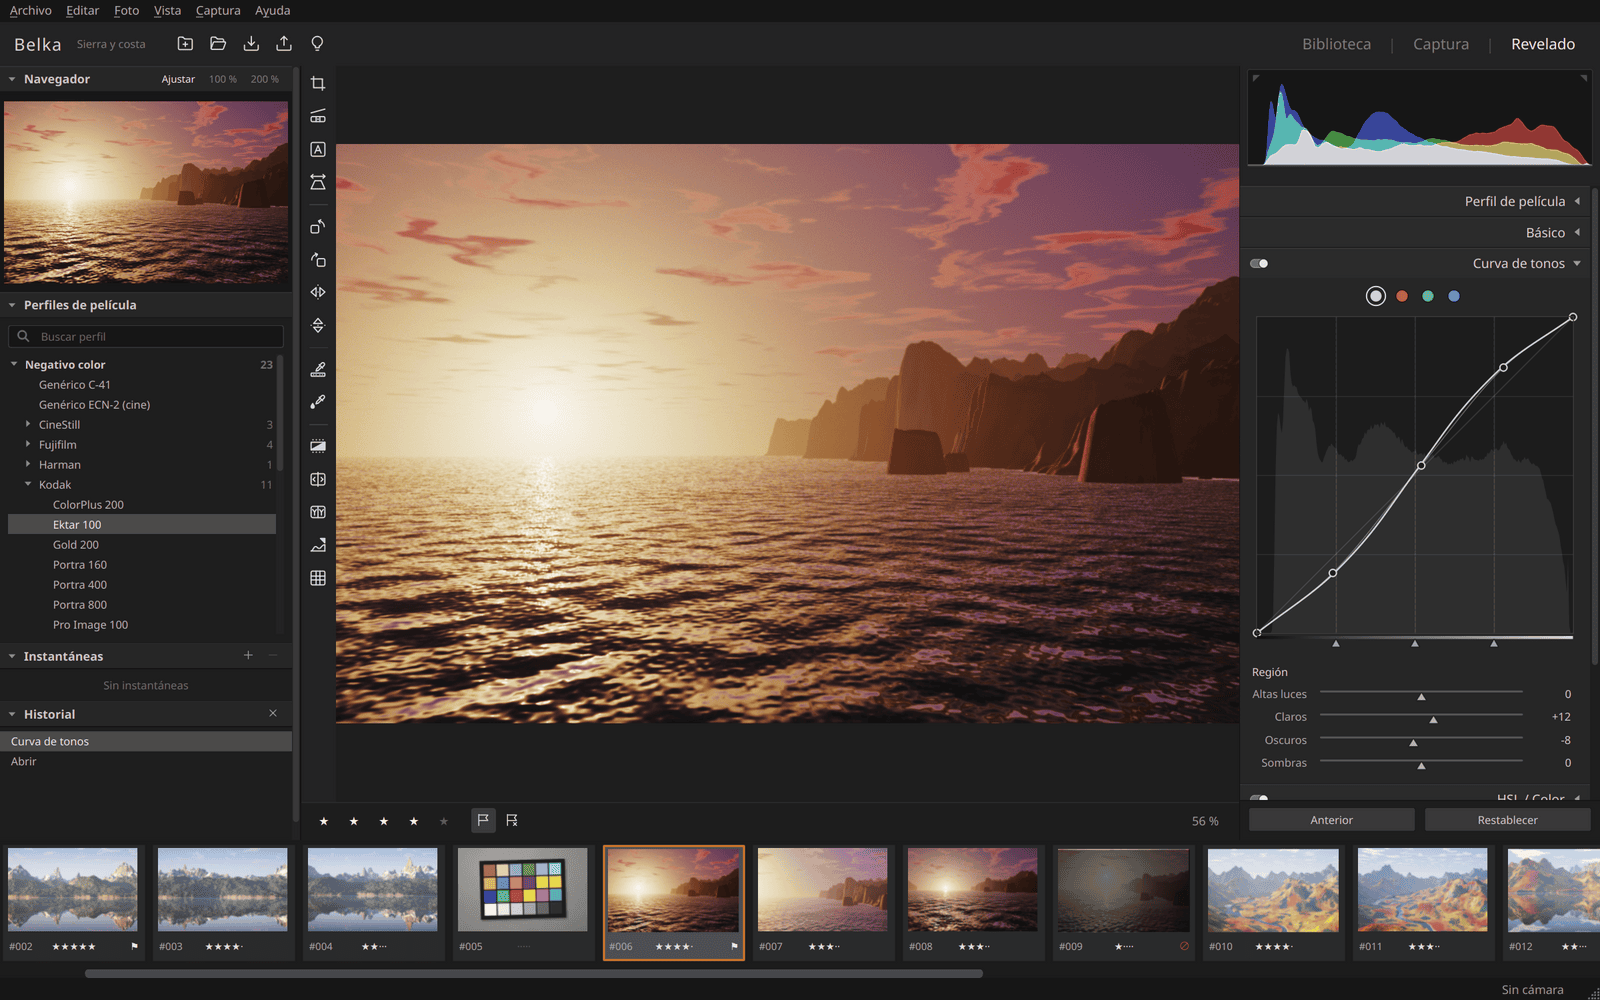Screen dimensions: 1600x1000
Task: Collapse the Navegador panel
Action: [x=12, y=79]
